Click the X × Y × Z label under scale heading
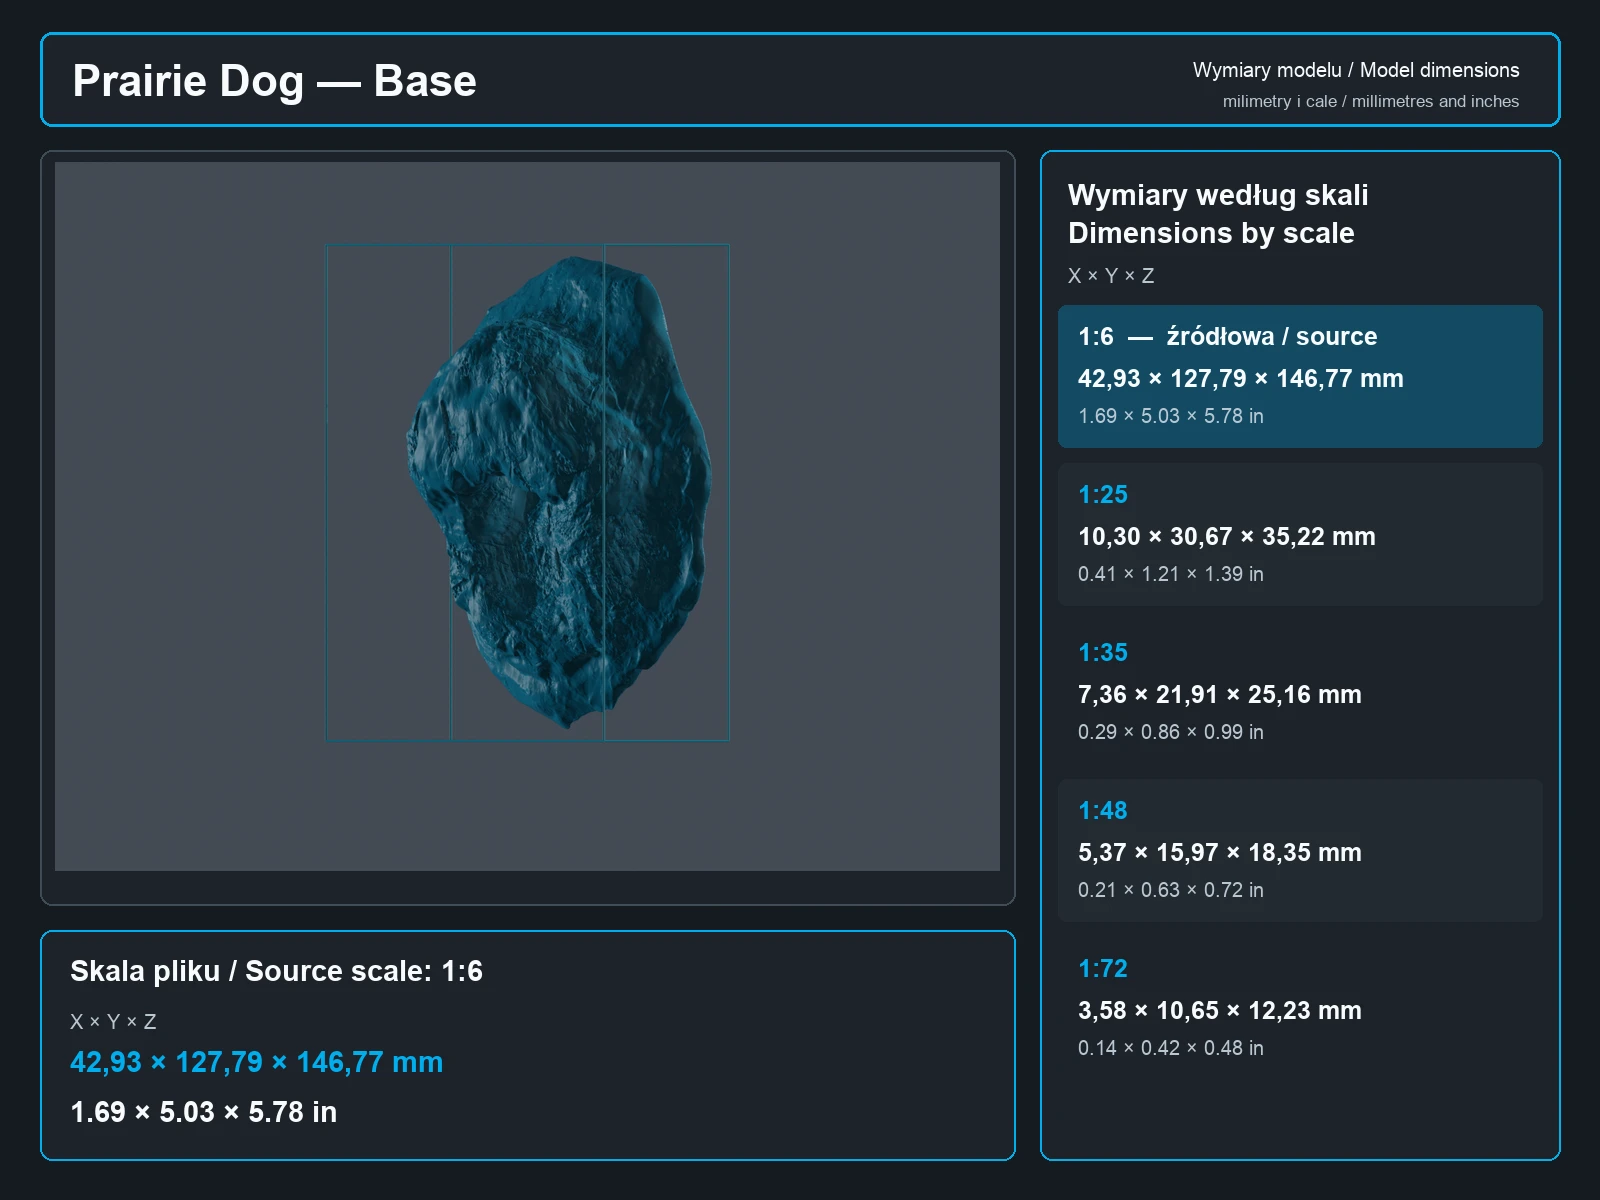Screen dimensions: 1600x1200 (x=1111, y=276)
